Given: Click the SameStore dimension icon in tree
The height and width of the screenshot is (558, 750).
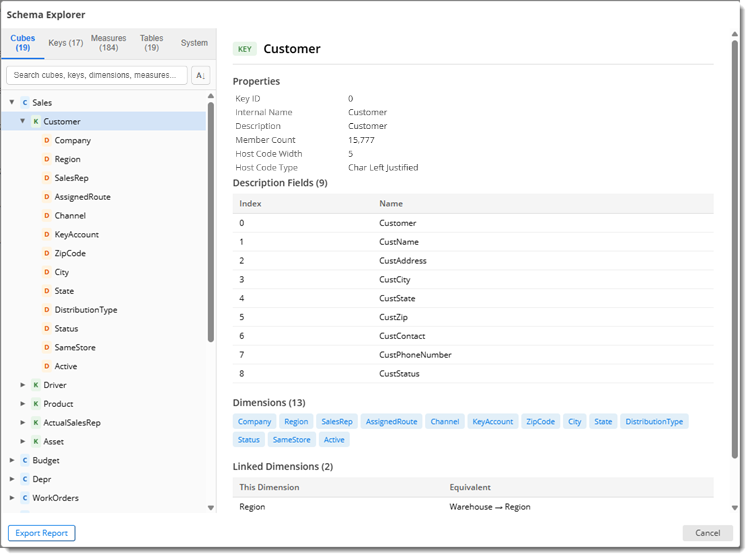Looking at the screenshot, I should [x=46, y=348].
